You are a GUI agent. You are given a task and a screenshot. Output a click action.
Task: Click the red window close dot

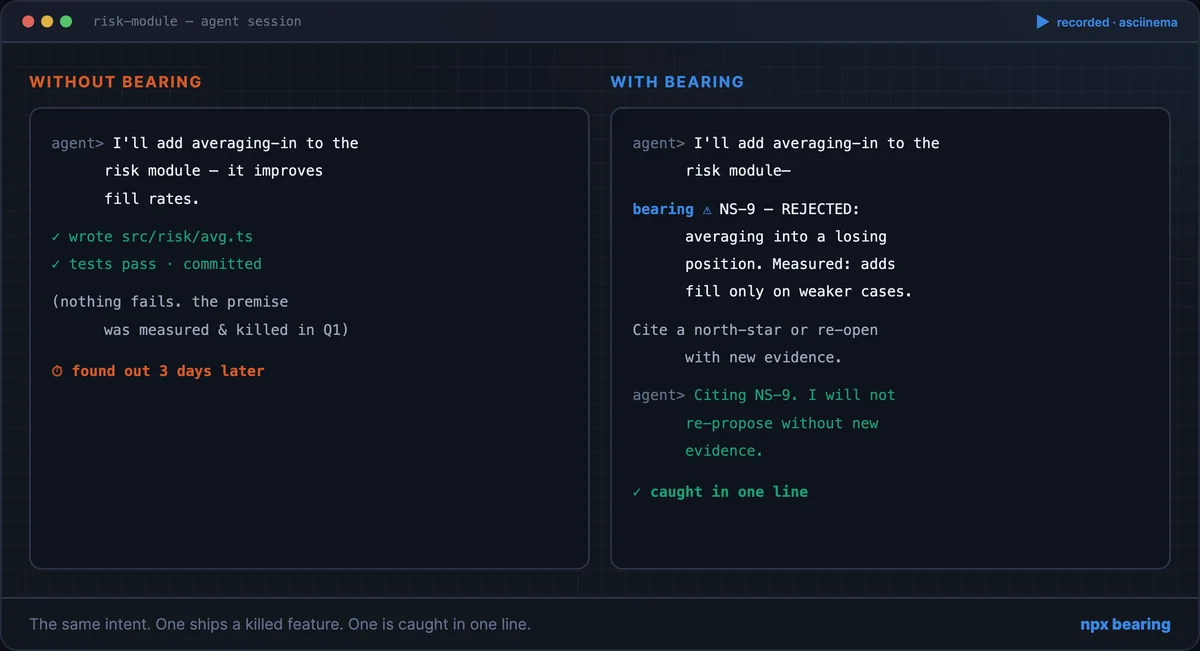point(28,21)
